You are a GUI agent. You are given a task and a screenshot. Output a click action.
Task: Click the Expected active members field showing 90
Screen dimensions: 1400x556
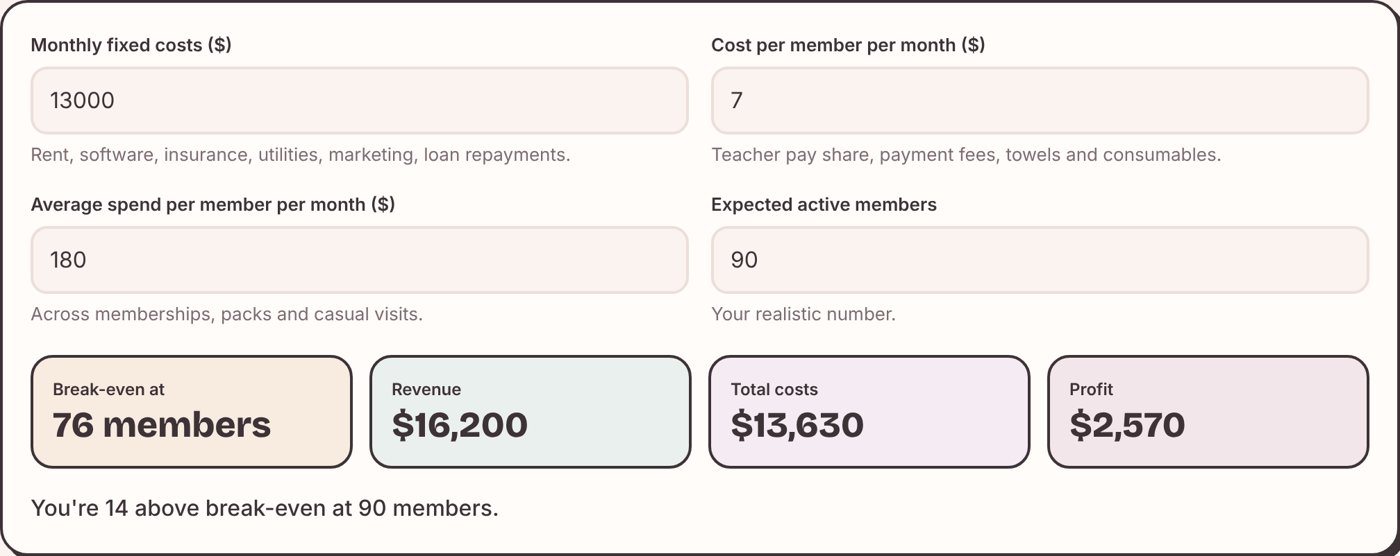[1039, 260]
